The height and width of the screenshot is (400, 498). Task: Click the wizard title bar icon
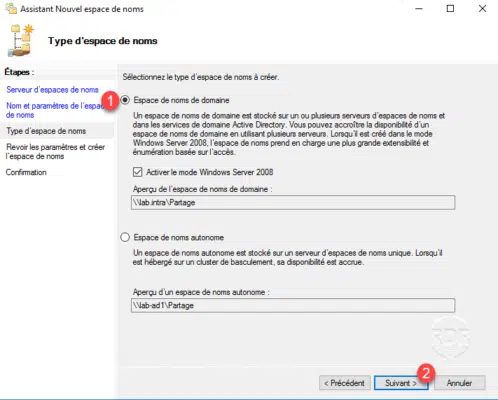[x=11, y=8]
